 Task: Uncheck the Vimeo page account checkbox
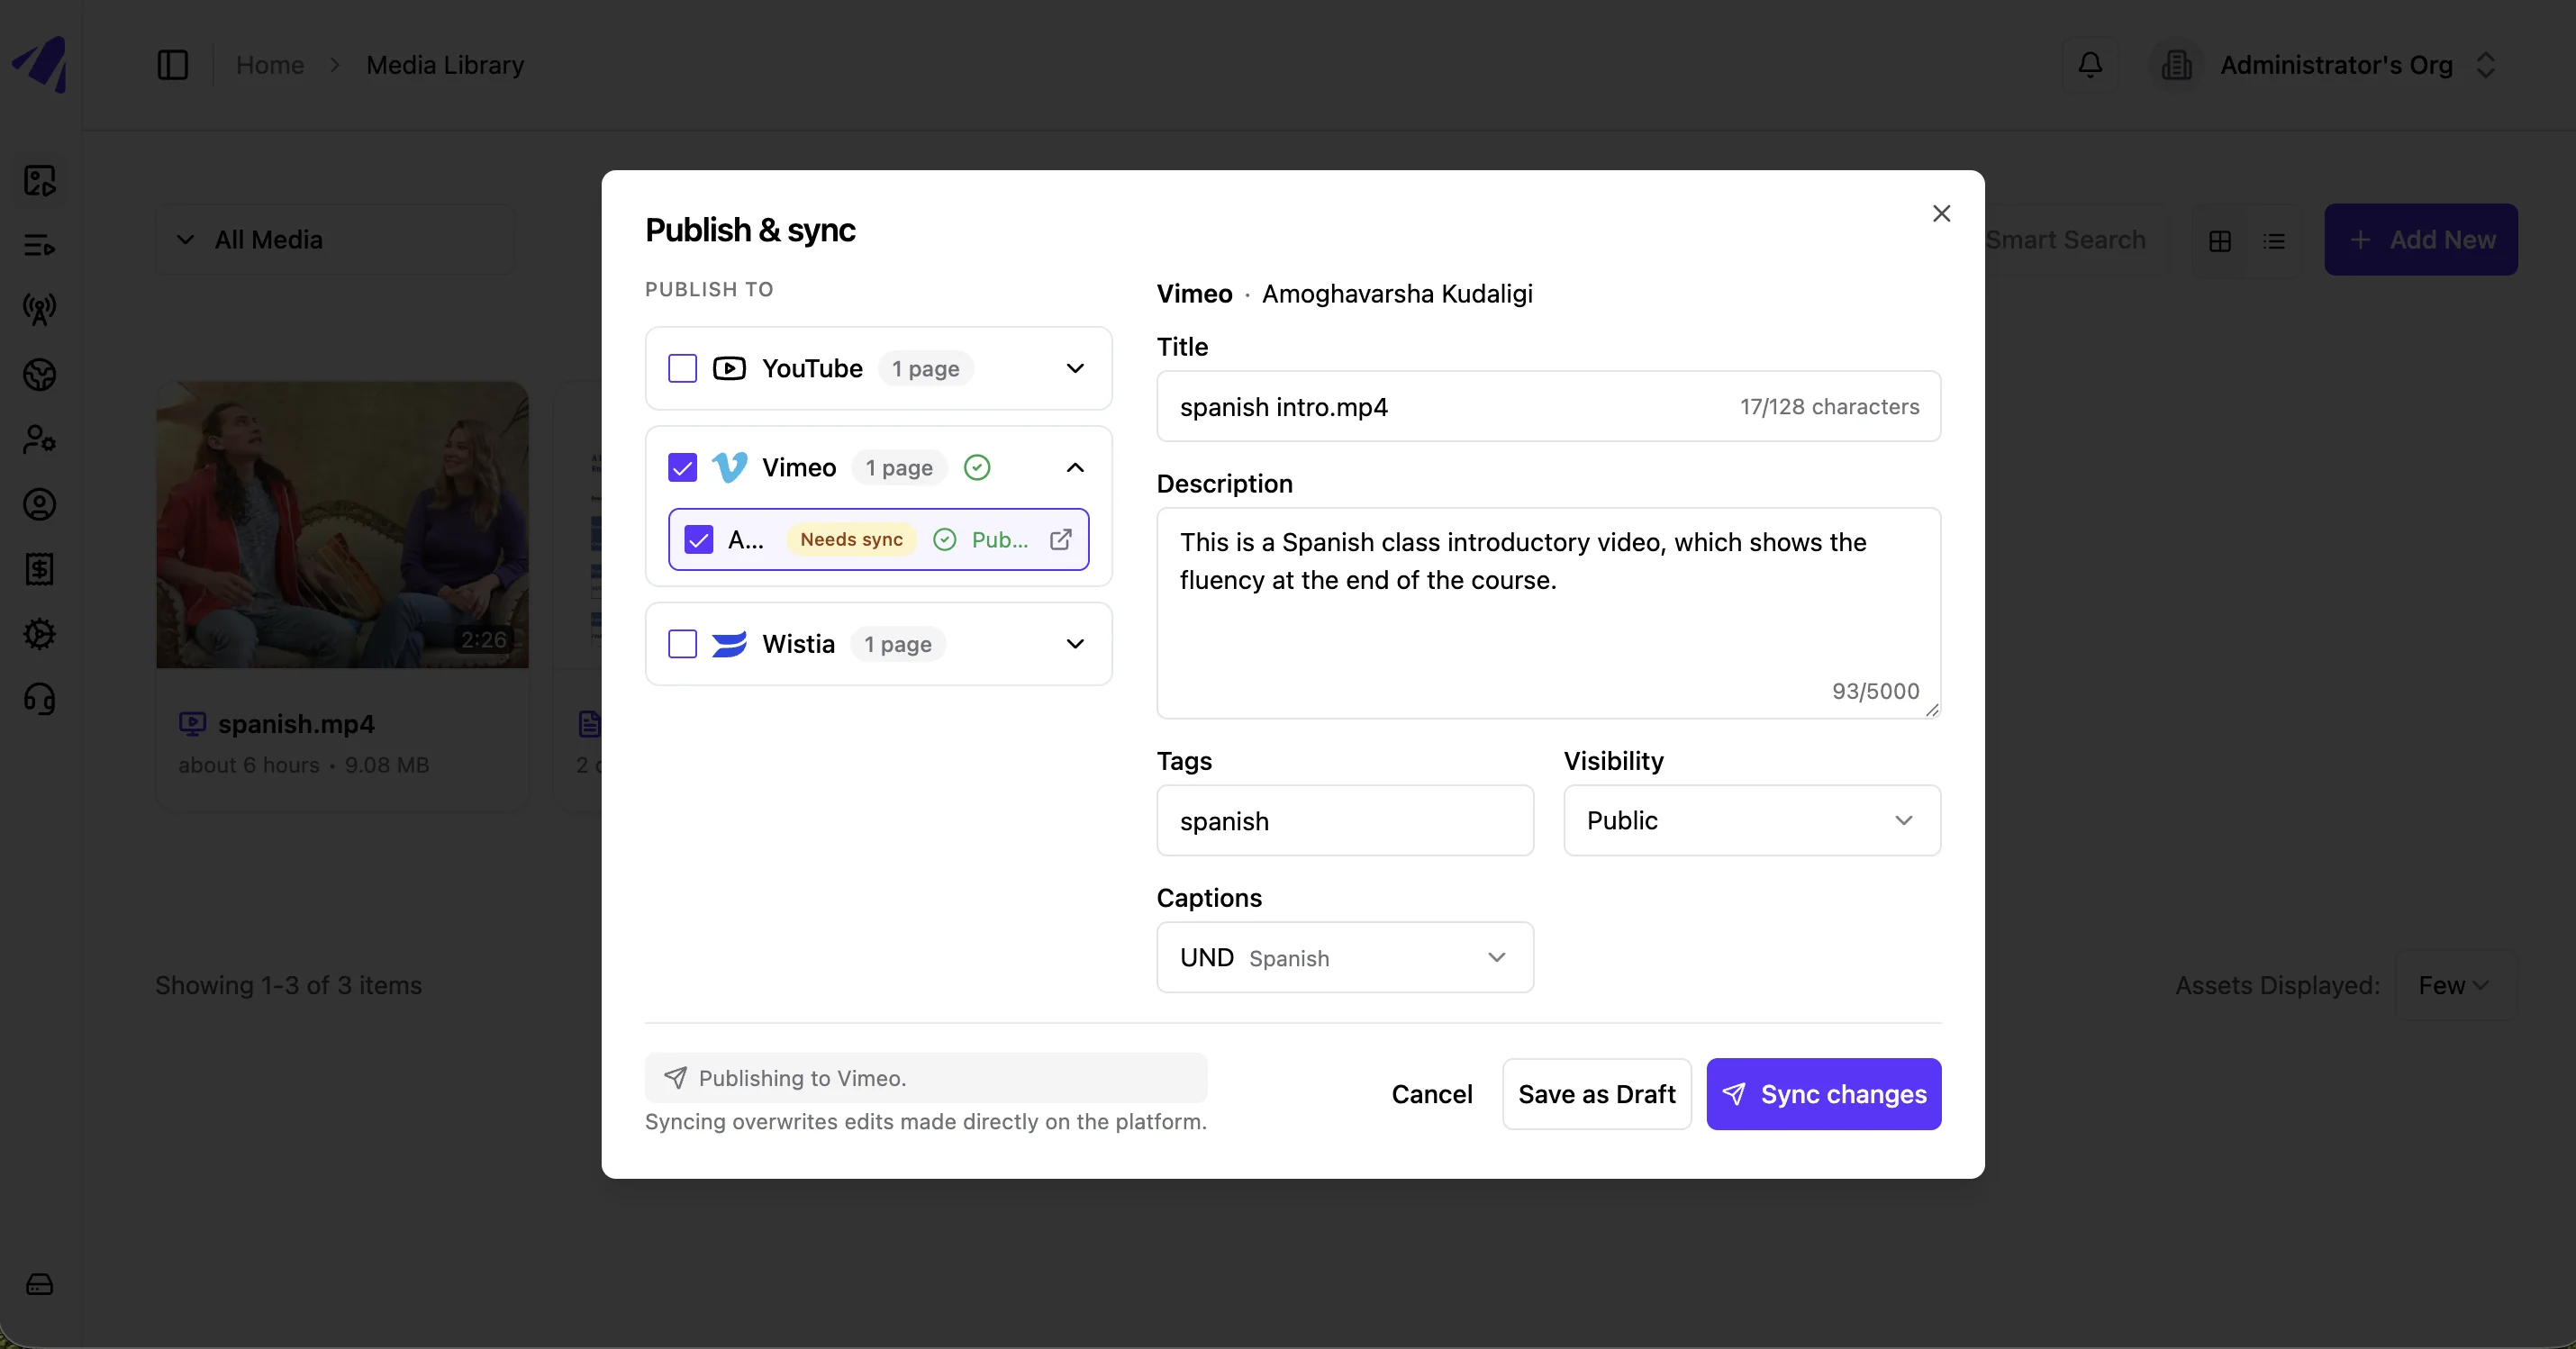pyautogui.click(x=698, y=540)
